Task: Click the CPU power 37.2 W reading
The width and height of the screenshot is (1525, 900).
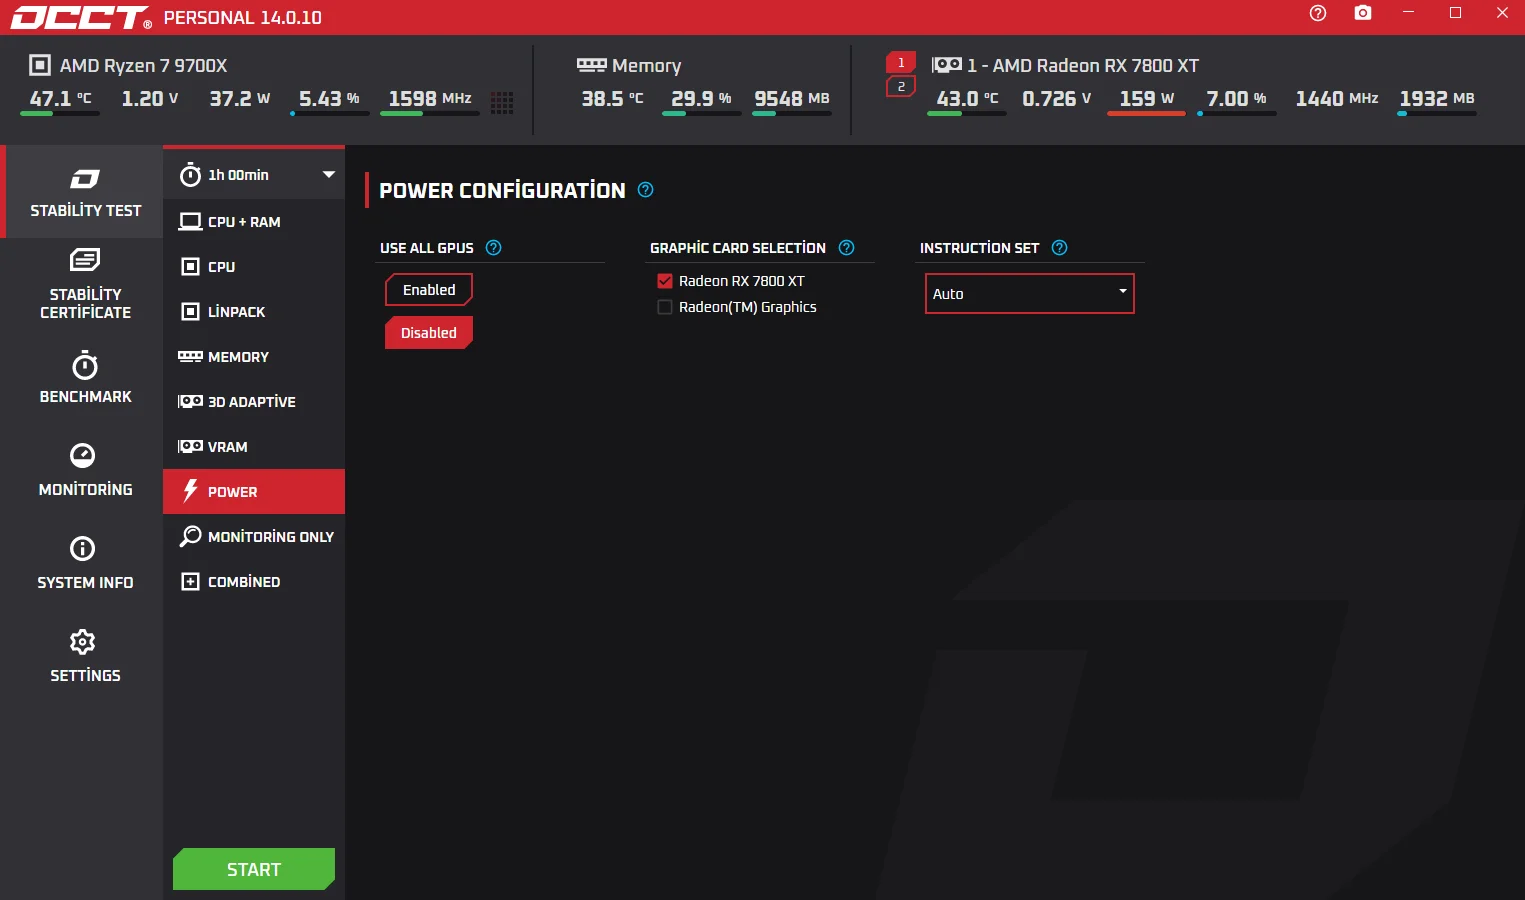Action: (x=240, y=98)
